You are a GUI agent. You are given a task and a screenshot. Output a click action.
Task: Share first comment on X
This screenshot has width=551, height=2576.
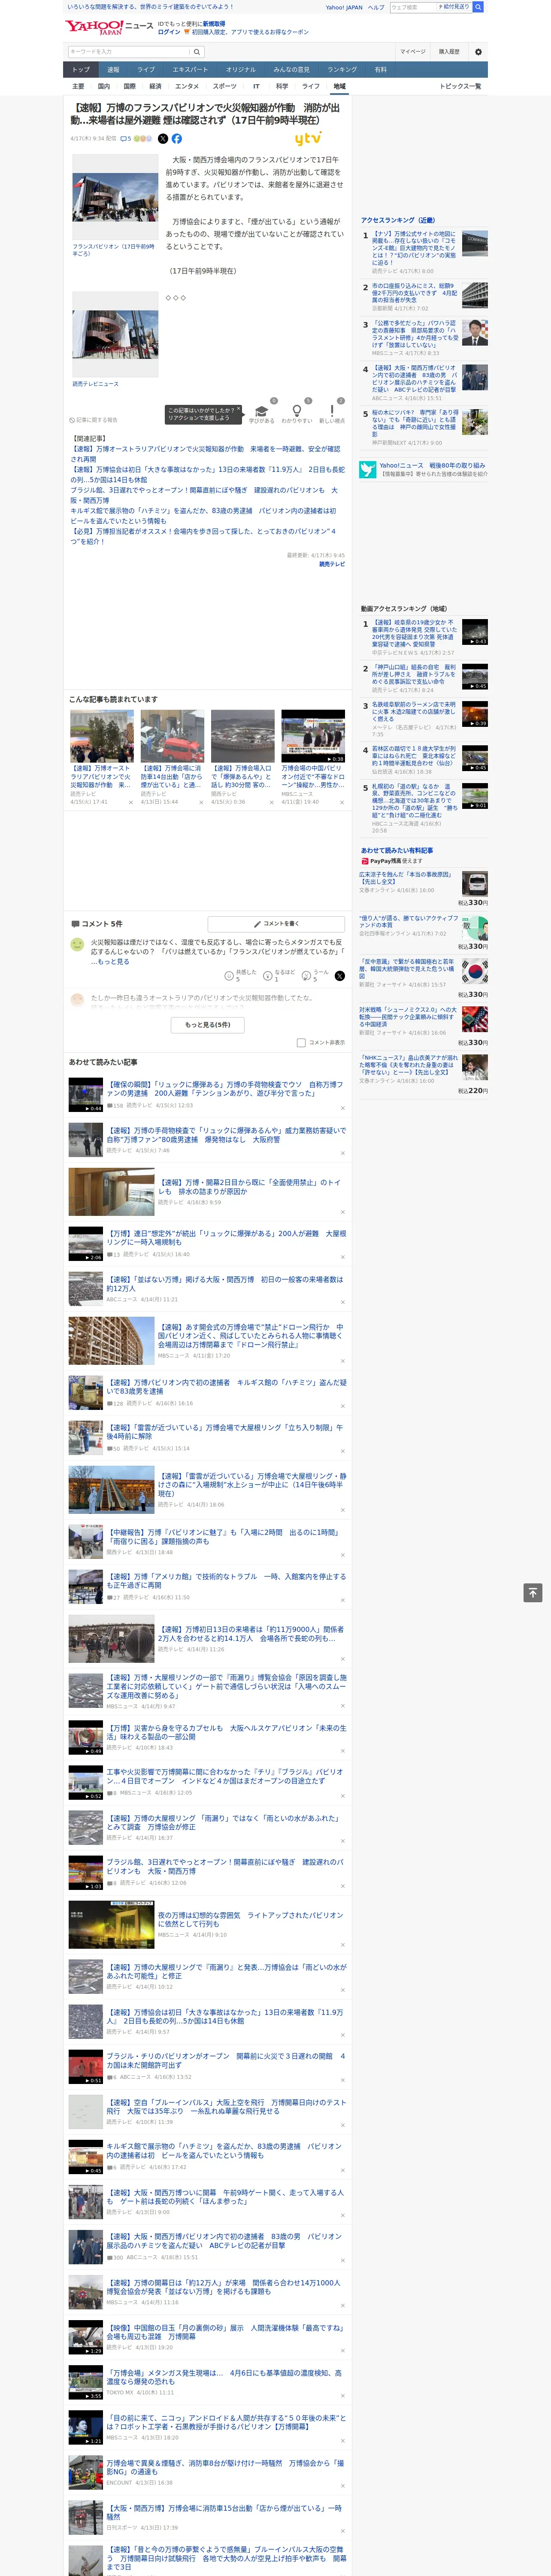click(339, 975)
